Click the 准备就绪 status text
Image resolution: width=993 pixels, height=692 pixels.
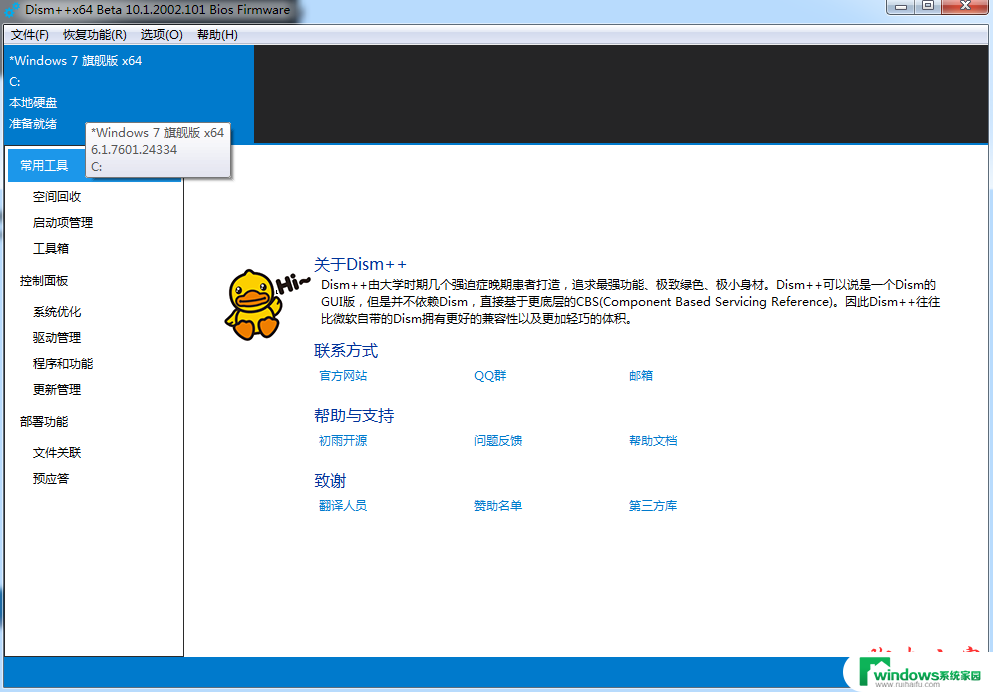(33, 123)
